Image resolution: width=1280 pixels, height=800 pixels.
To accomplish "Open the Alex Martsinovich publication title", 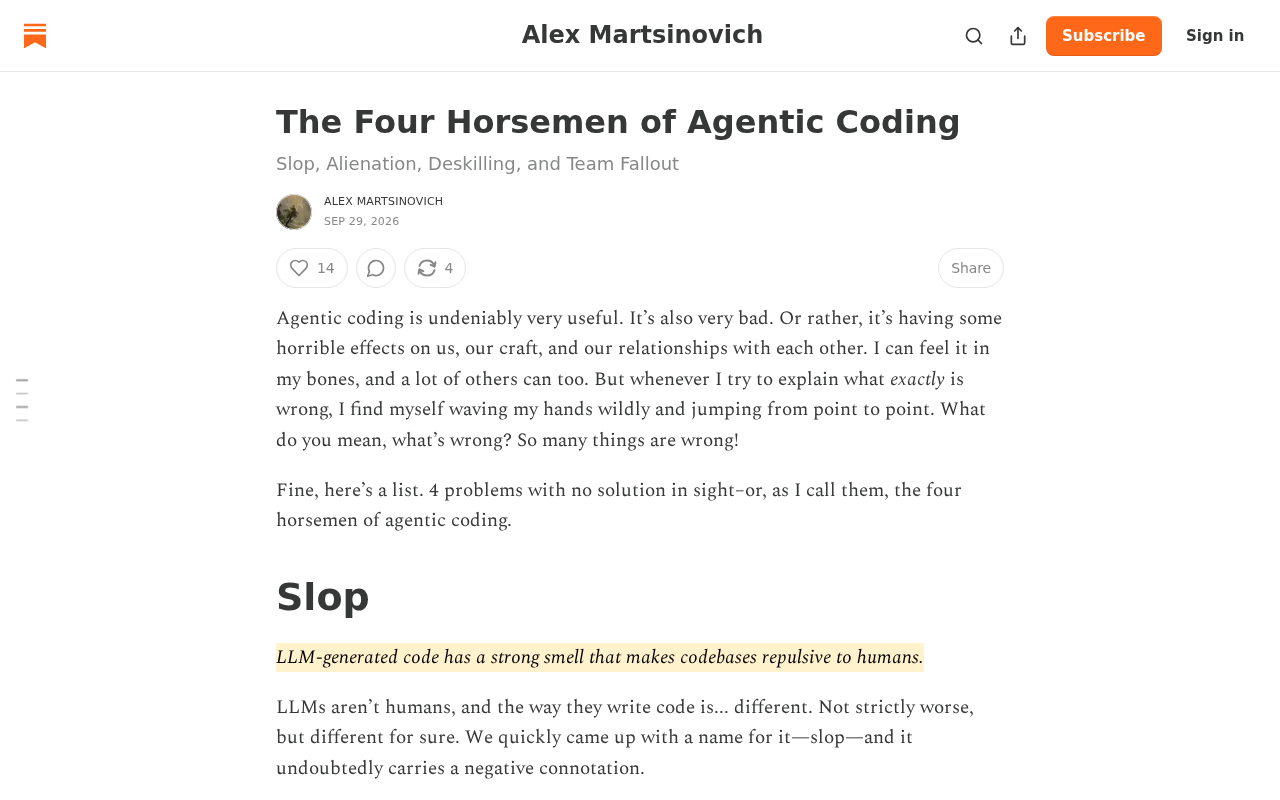I will click(642, 35).
